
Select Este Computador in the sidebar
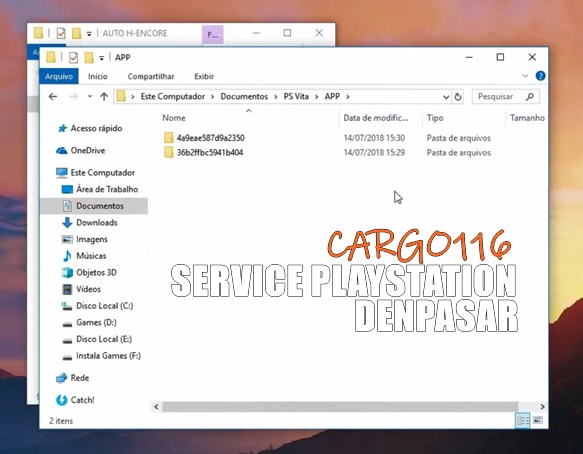point(103,173)
